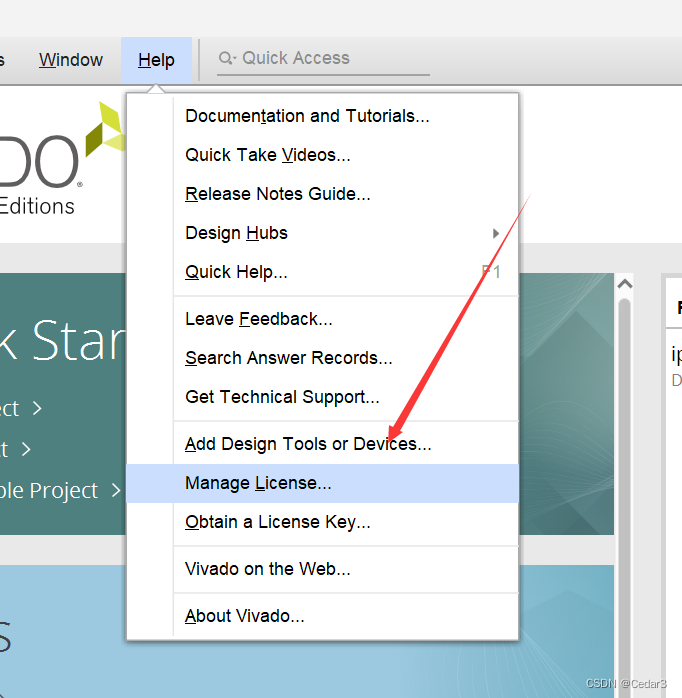Click the Design Hubs submenu arrow

click(495, 233)
